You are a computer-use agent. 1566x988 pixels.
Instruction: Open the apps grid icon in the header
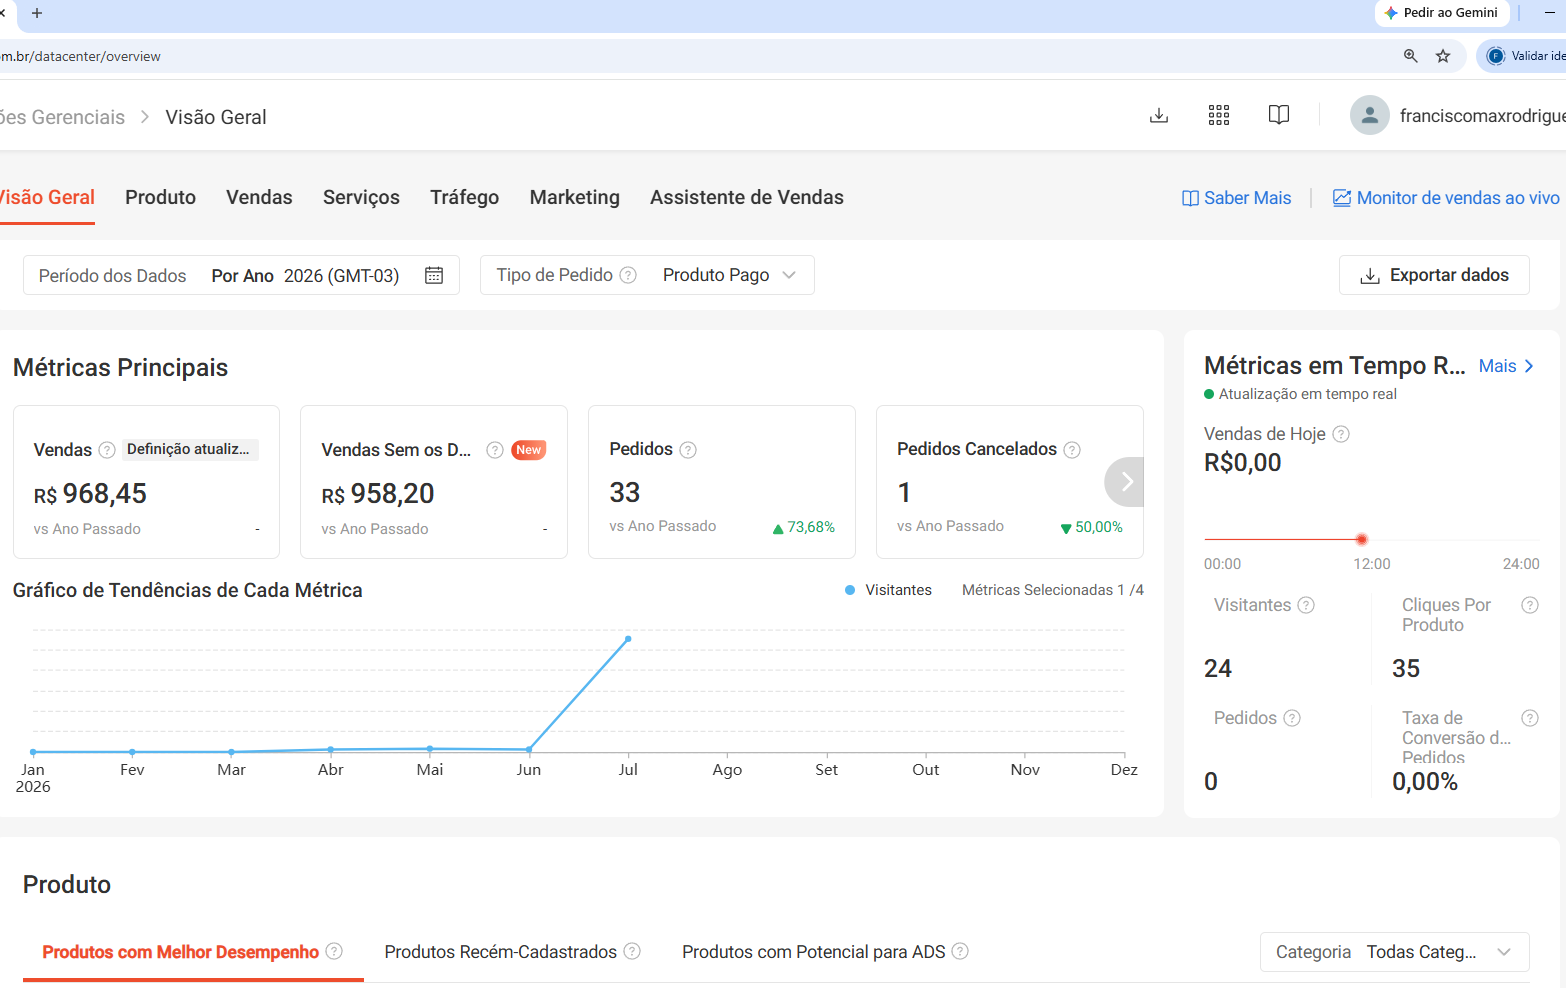click(x=1219, y=116)
